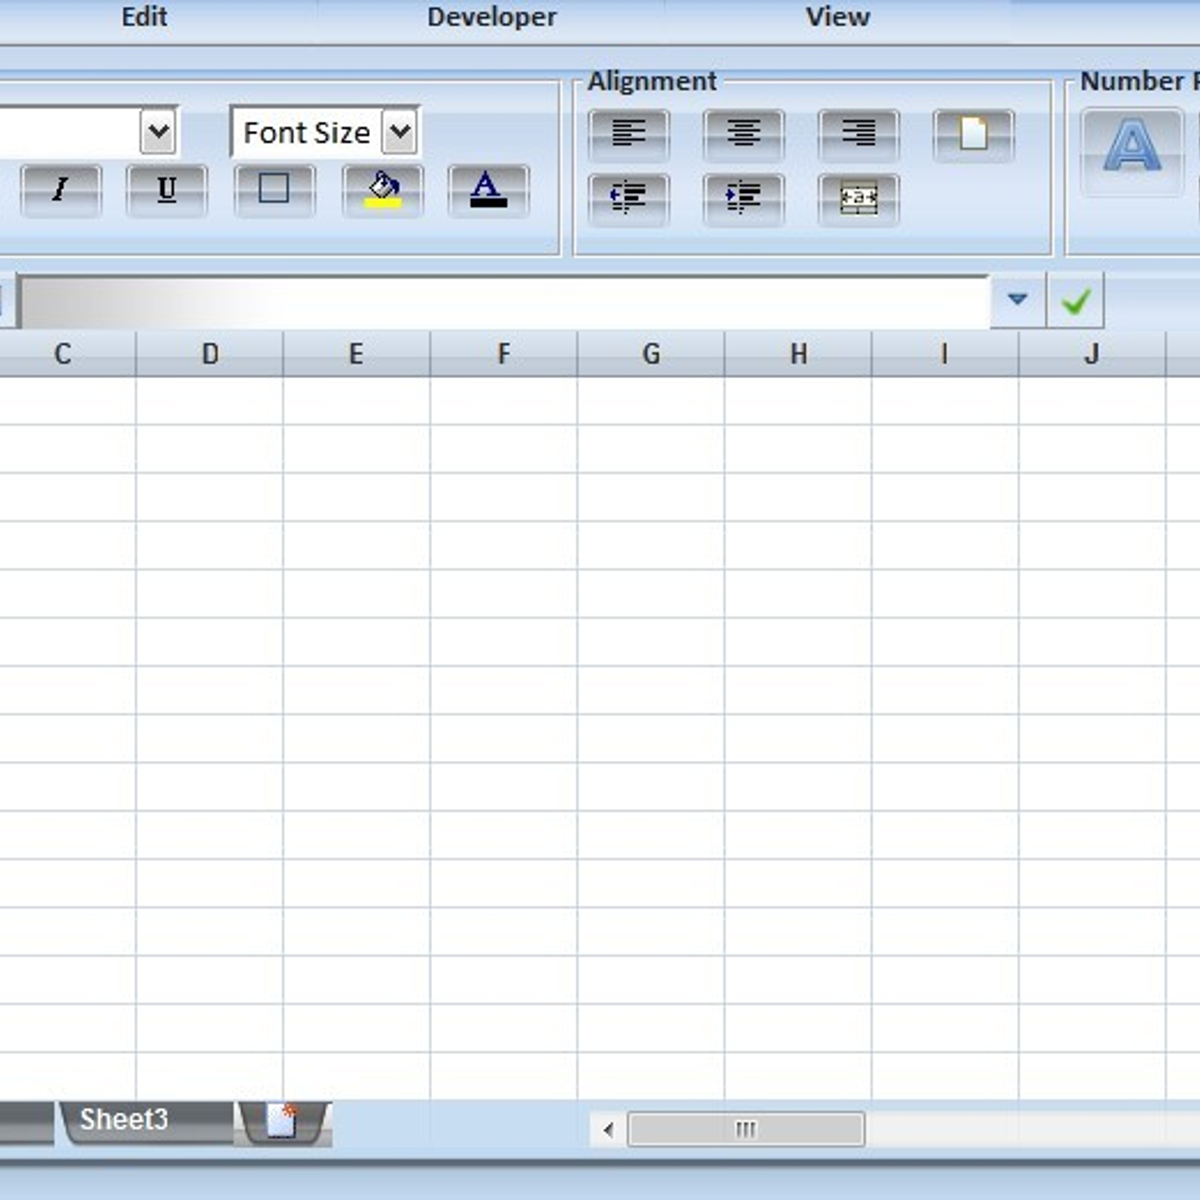Viewport: 1200px width, 1200px height.
Task: Confirm entry with the green checkmark
Action: click(1075, 301)
